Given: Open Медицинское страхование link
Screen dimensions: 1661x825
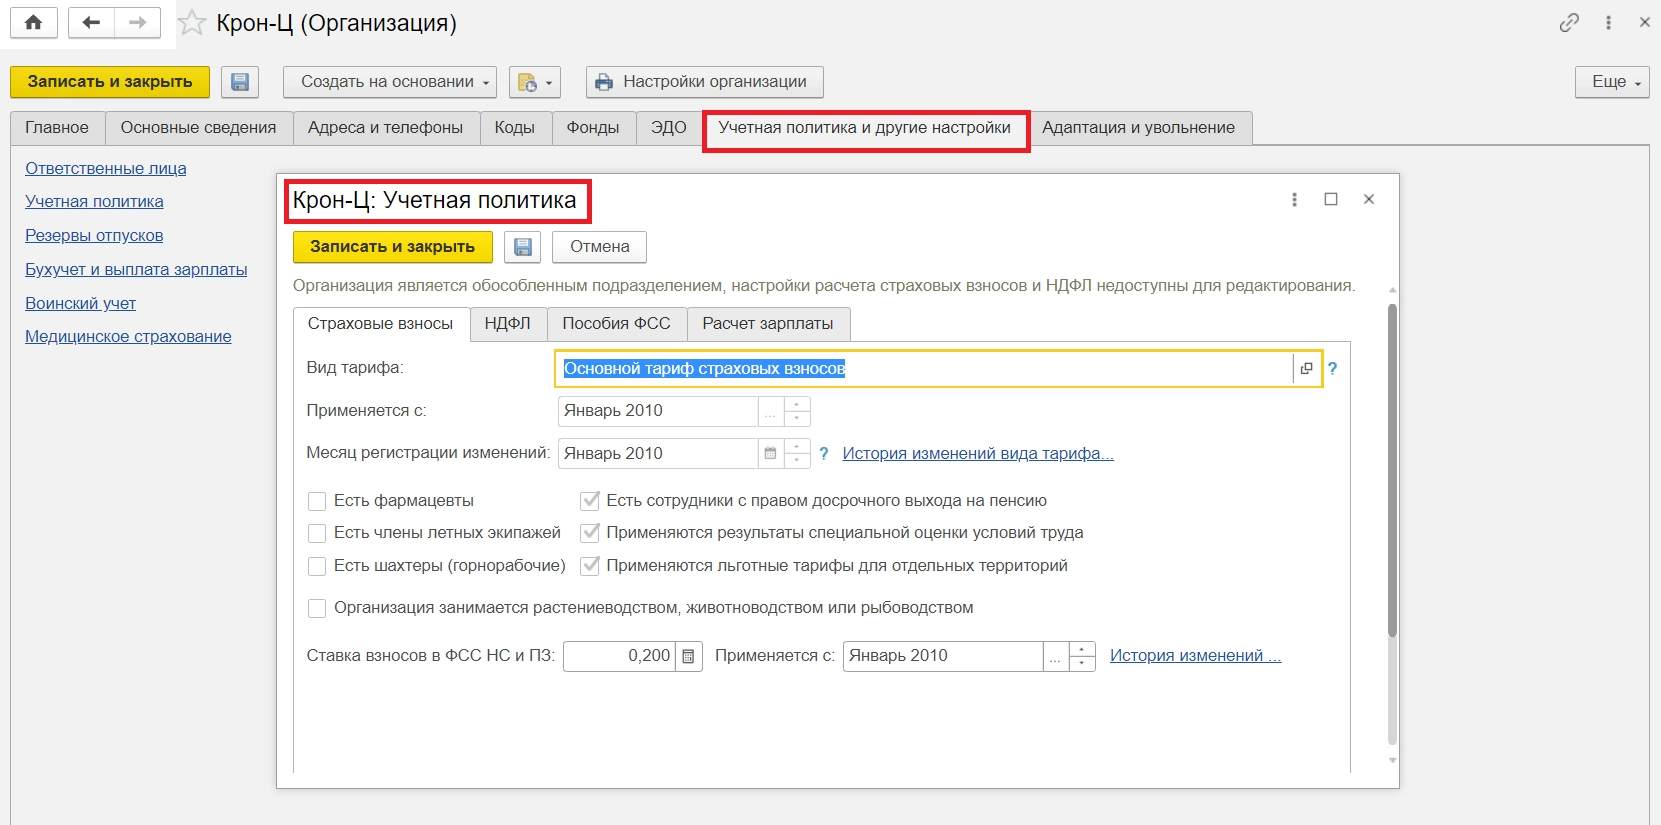Looking at the screenshot, I should [128, 337].
